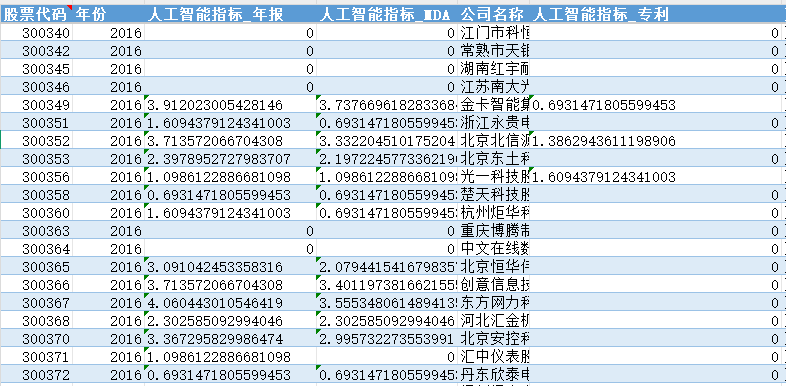Click company name cell 中文在线

tap(493, 249)
